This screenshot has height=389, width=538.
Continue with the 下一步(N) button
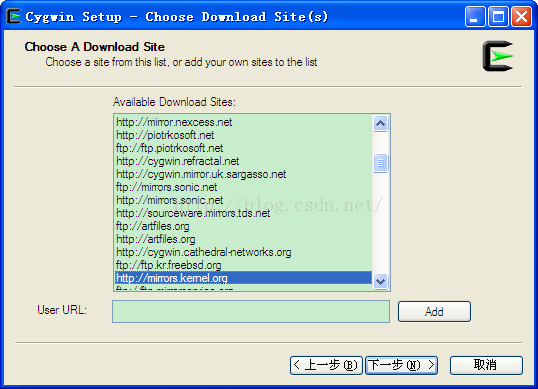401,365
